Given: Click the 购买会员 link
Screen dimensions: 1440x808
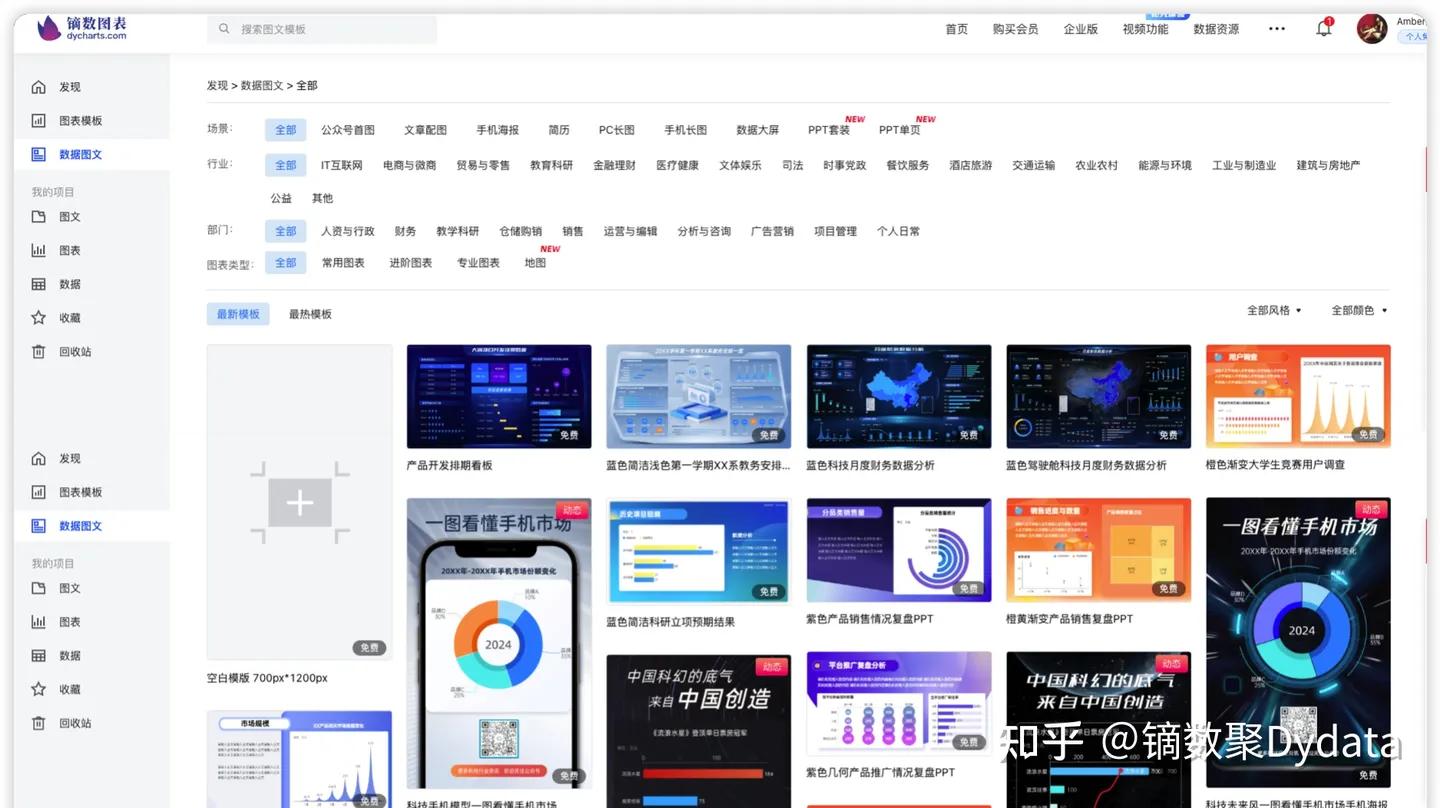Looking at the screenshot, I should [1016, 28].
